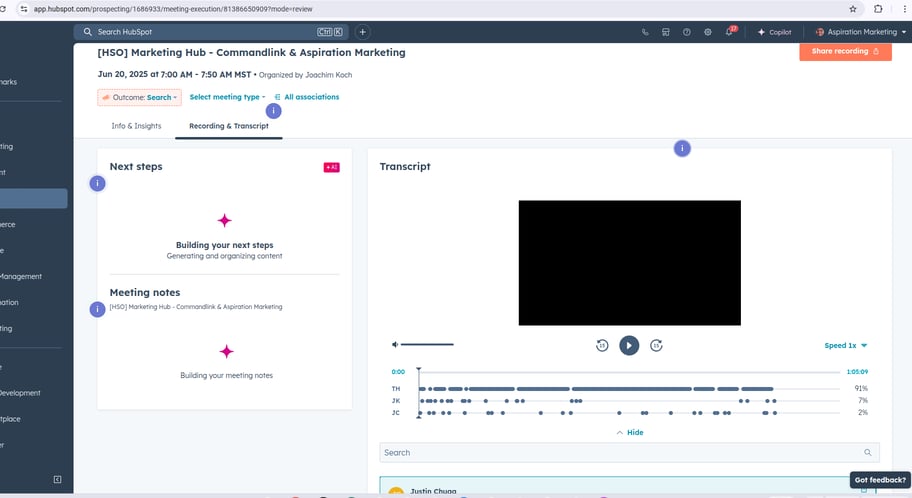912x498 pixels.
Task: Click the Share recording button
Action: click(x=845, y=51)
